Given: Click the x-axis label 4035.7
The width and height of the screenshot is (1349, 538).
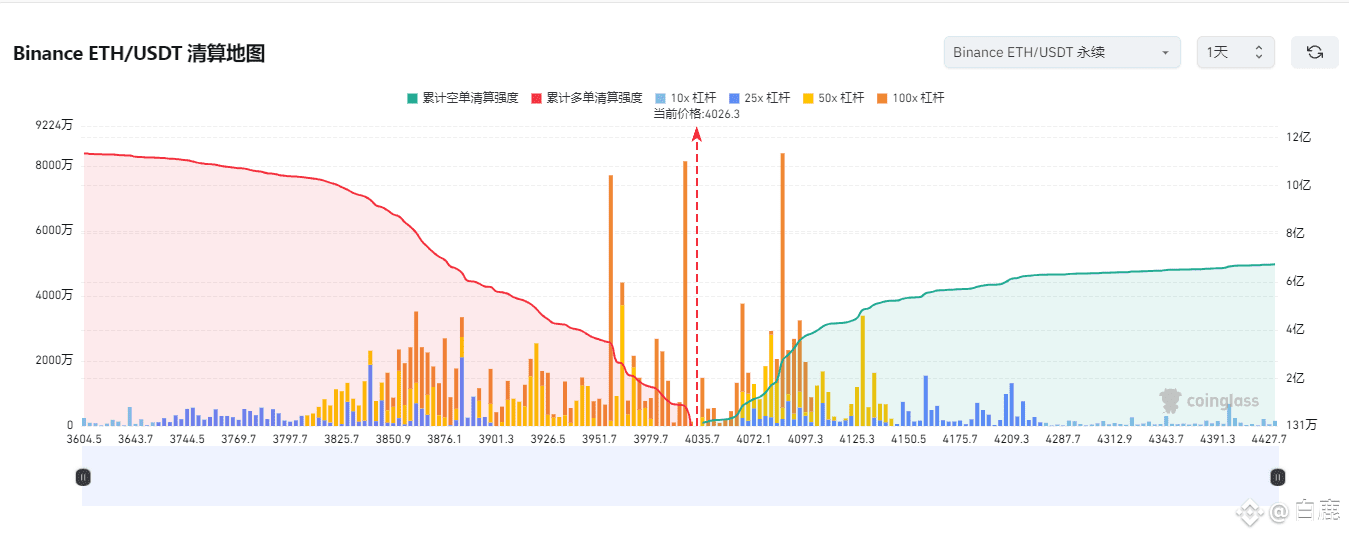Looking at the screenshot, I should 700,439.
